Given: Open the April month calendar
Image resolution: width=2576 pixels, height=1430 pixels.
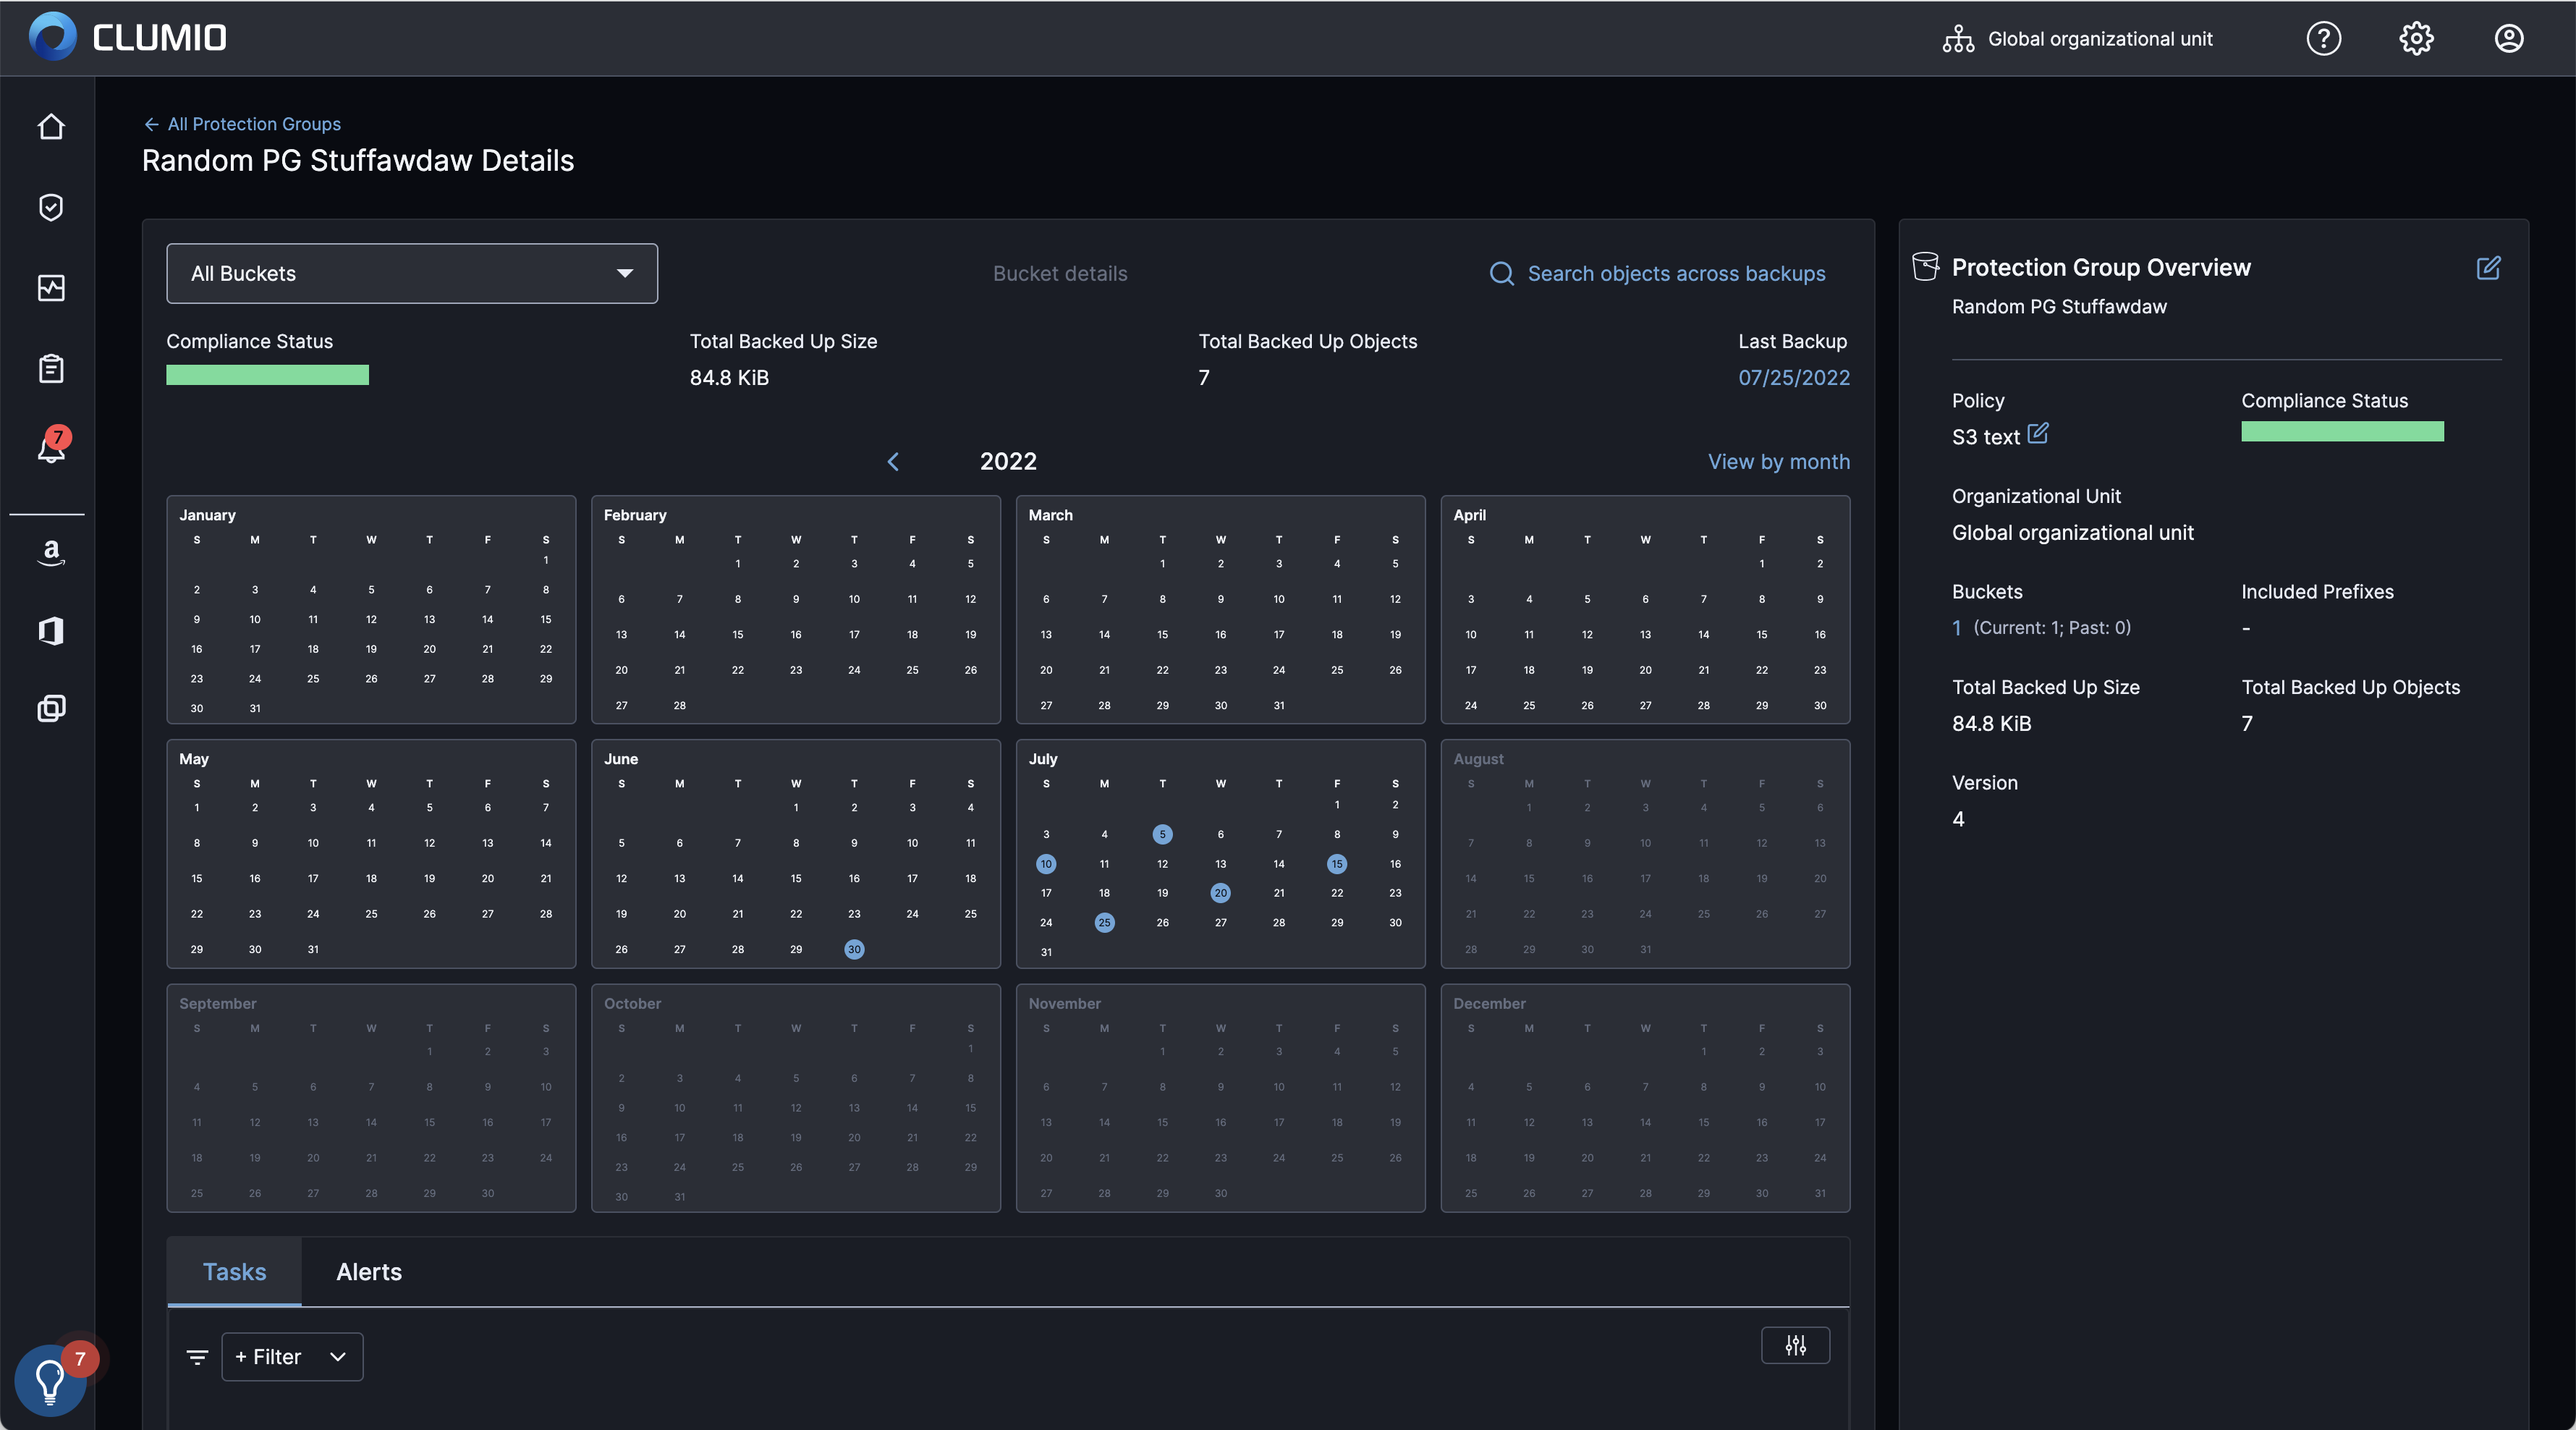Looking at the screenshot, I should (1645, 609).
